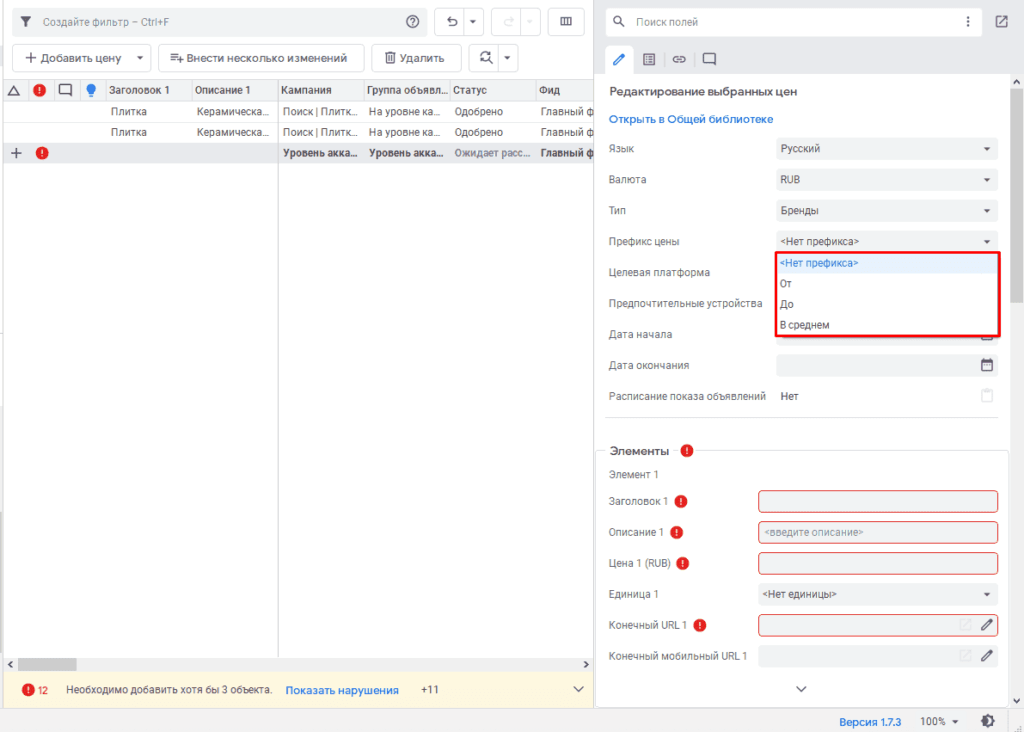Open the 100% zoom dropdown
This screenshot has height=732, width=1024.
pyautogui.click(x=939, y=721)
